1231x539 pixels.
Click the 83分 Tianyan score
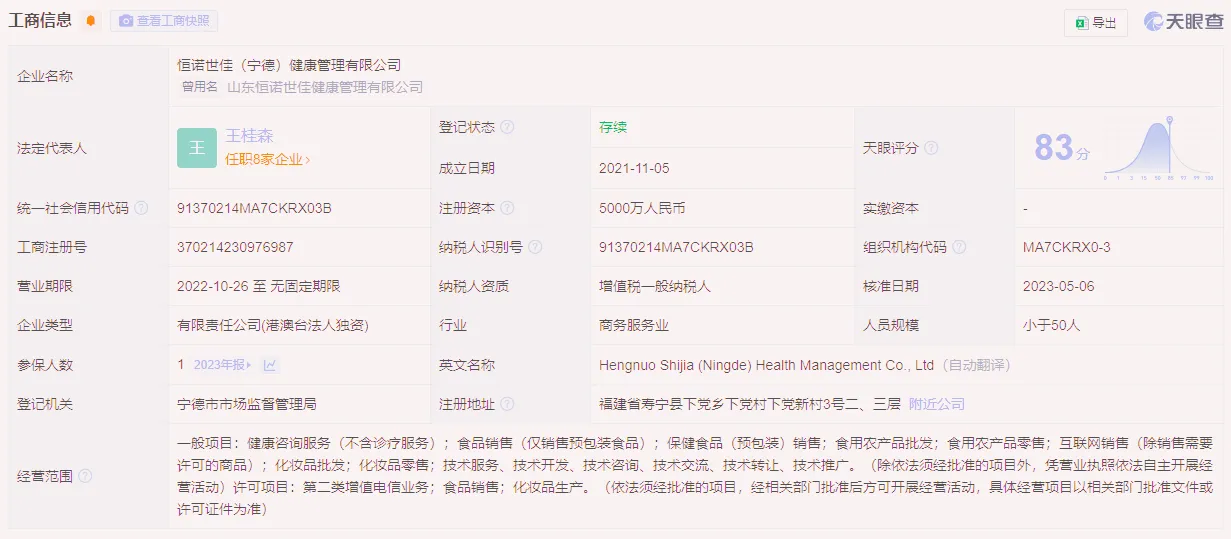1061,149
